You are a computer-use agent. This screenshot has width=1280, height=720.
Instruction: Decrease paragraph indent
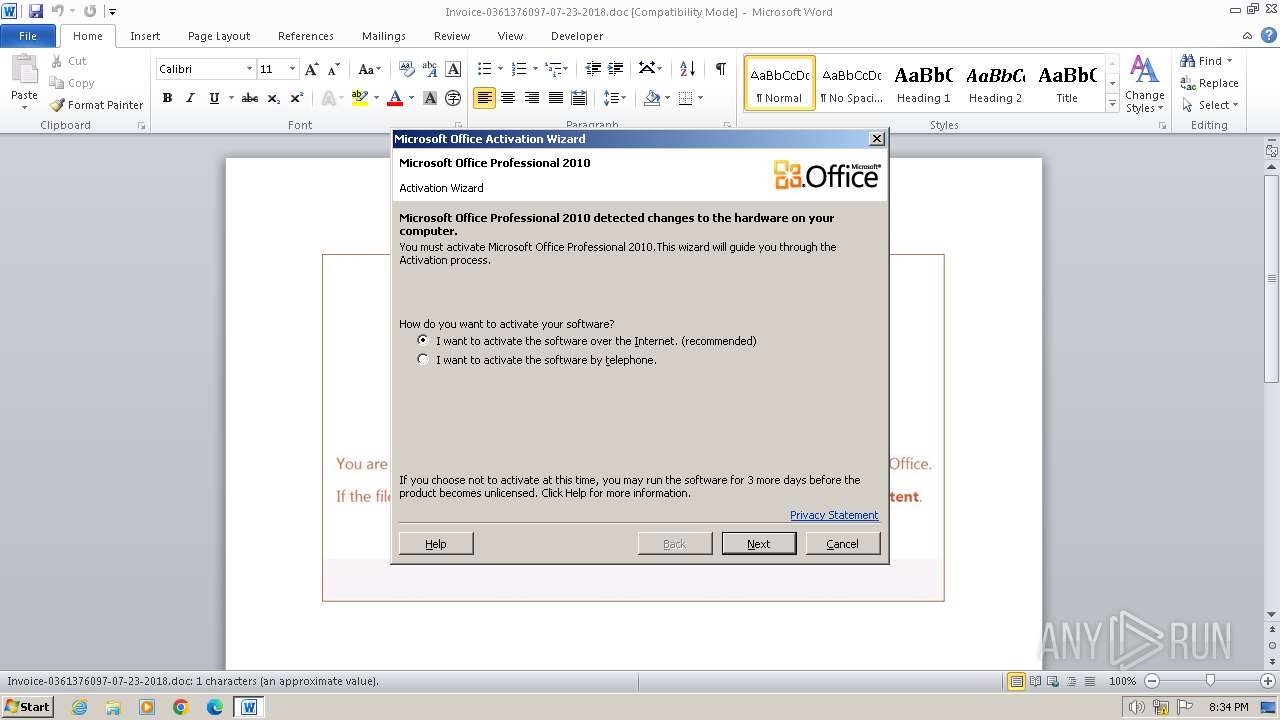(593, 69)
